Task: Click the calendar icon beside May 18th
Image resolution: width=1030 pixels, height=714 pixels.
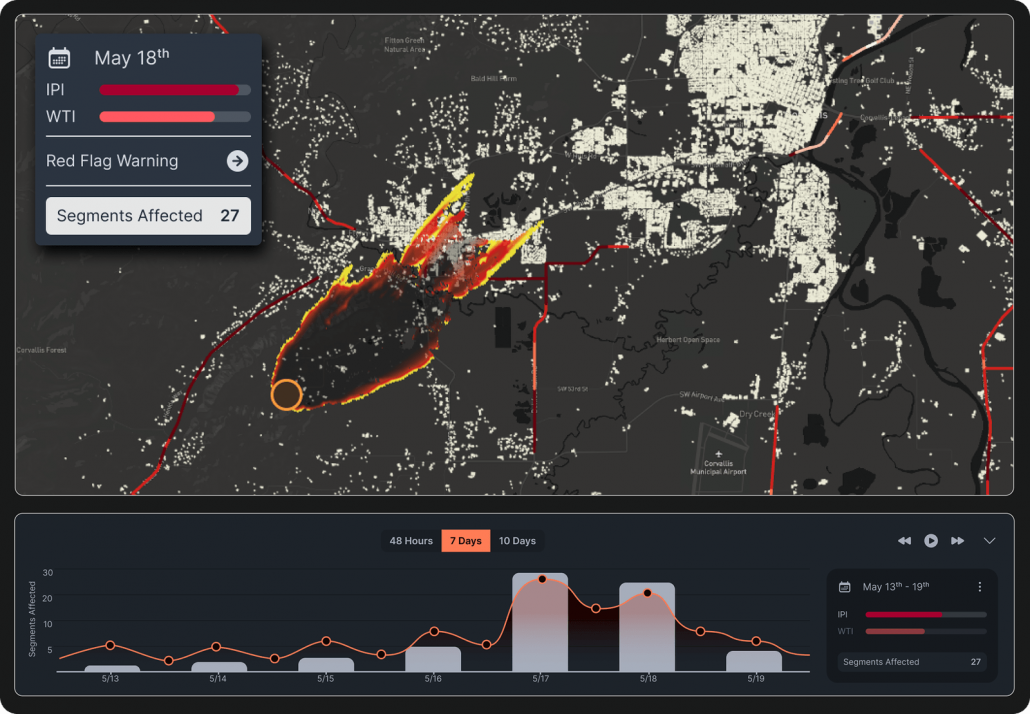Action: point(59,58)
